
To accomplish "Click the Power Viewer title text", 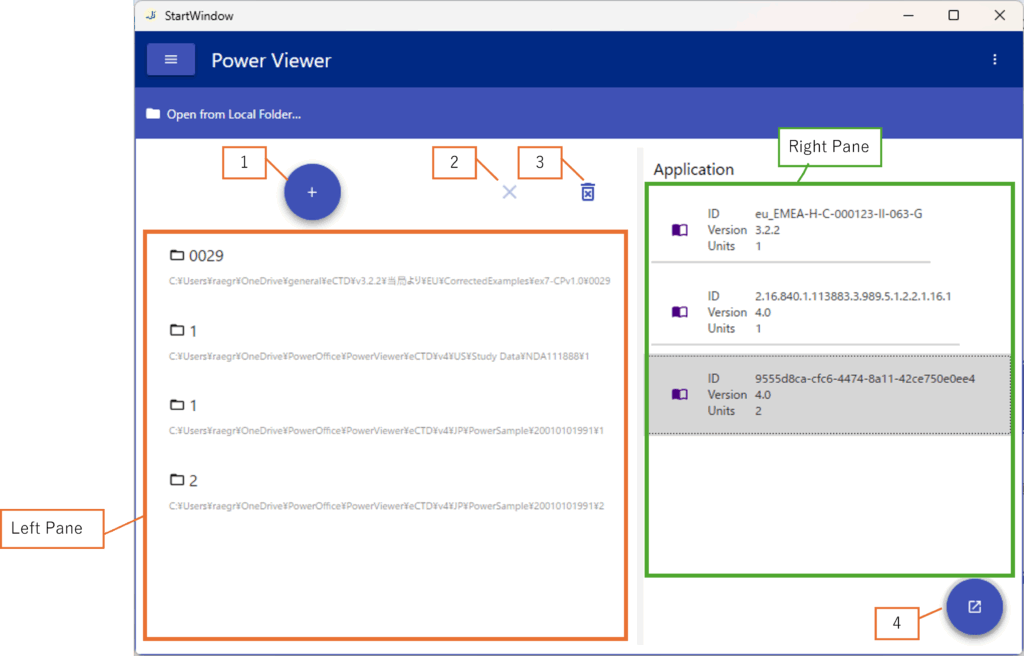I will click(x=271, y=61).
